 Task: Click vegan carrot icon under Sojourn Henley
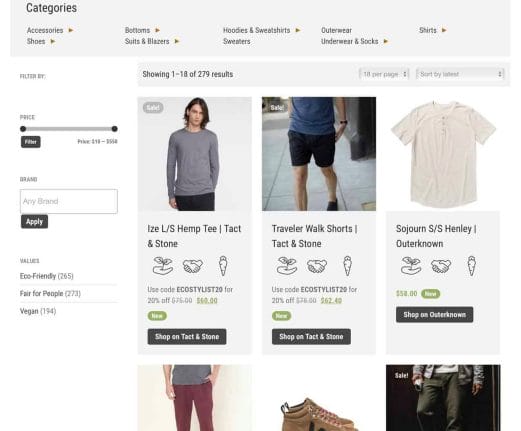coord(471,266)
